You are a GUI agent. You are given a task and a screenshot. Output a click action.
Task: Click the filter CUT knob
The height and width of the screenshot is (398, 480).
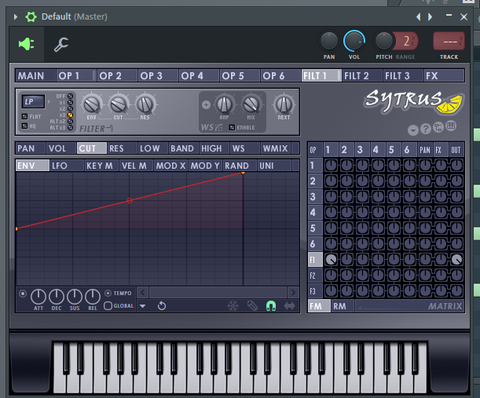coord(118,105)
